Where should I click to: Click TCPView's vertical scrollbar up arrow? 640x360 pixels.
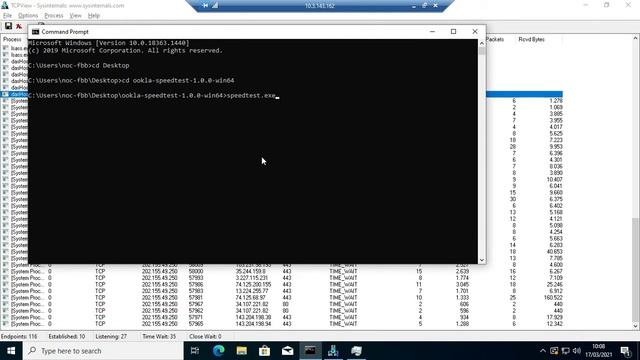(x=636, y=38)
